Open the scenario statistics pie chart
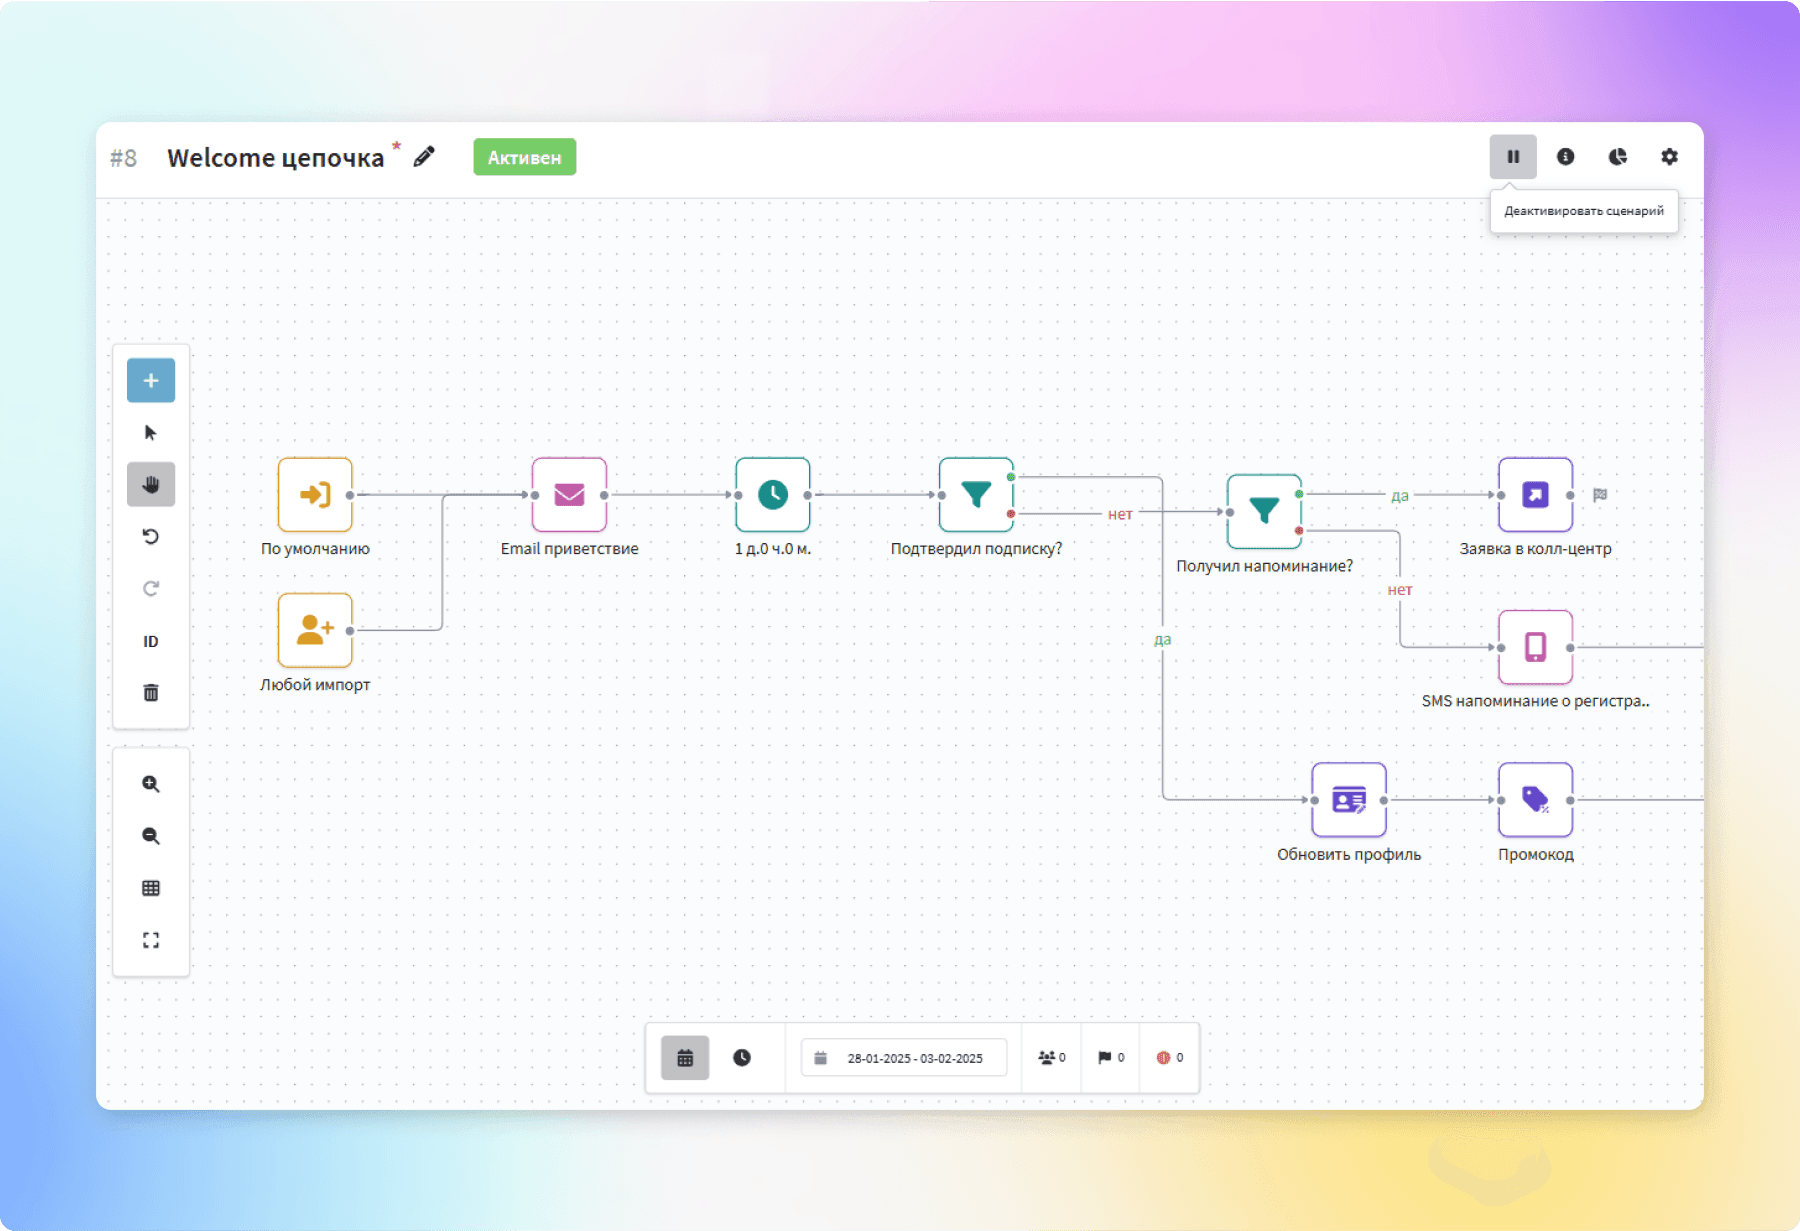This screenshot has height=1231, width=1800. pyautogui.click(x=1618, y=157)
